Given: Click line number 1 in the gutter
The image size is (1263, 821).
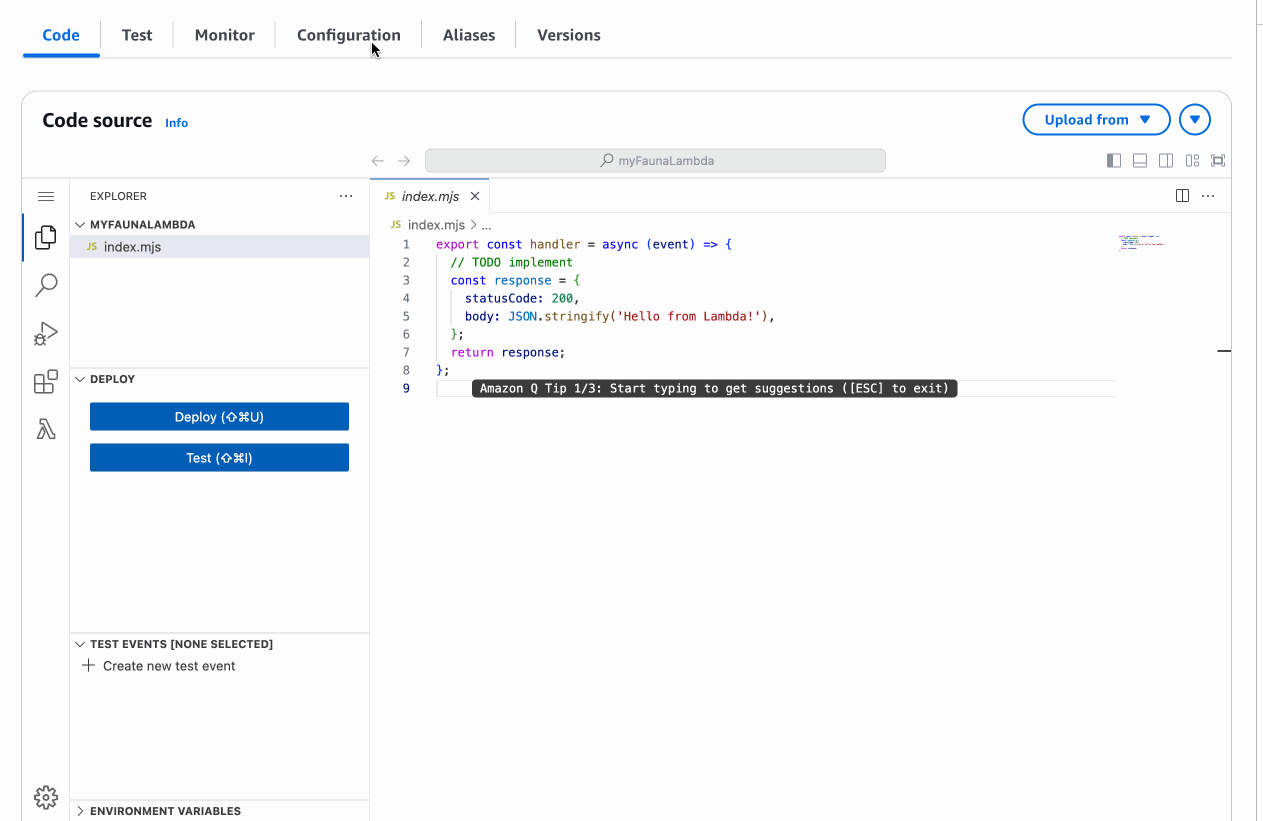Looking at the screenshot, I should [x=406, y=244].
